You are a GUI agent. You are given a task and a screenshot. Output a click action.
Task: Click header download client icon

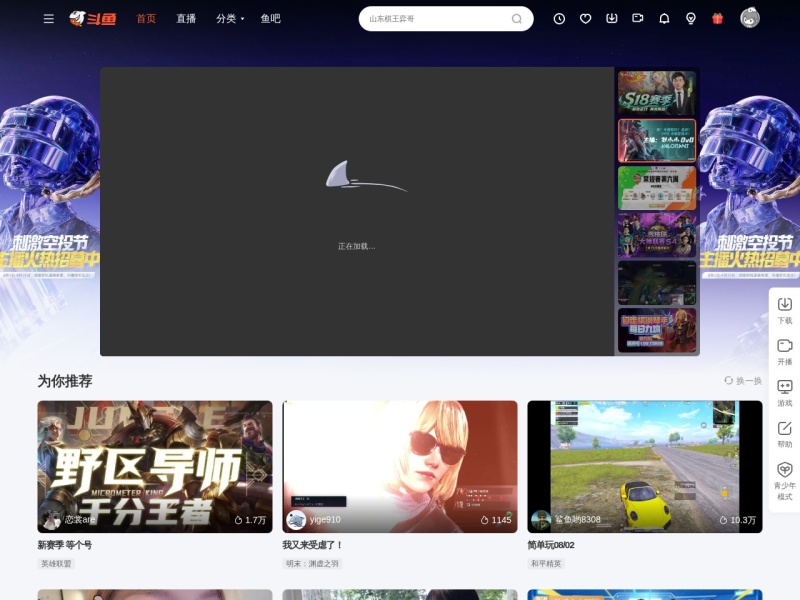coord(612,19)
